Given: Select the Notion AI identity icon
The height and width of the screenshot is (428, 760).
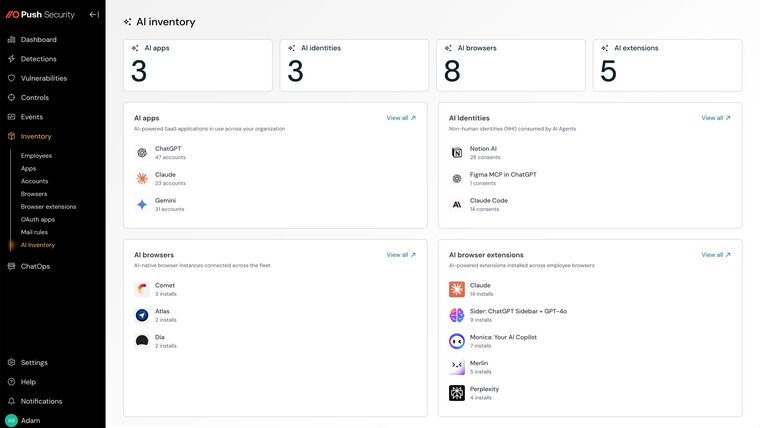Looking at the screenshot, I should coord(457,153).
